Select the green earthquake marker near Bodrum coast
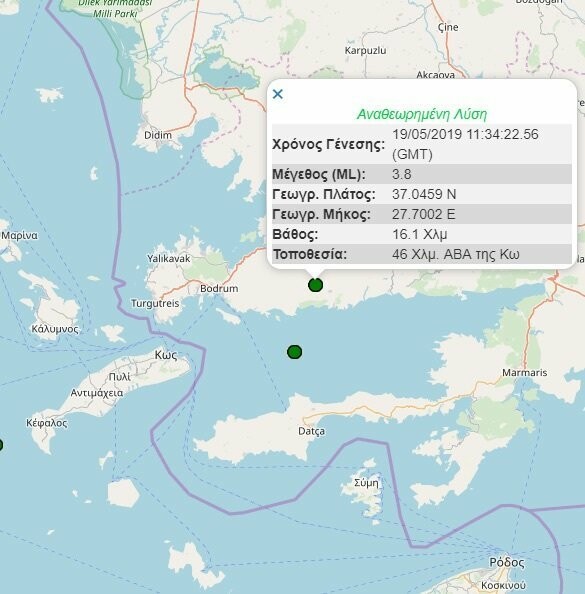Screen dimensions: 585x594 click(316, 284)
